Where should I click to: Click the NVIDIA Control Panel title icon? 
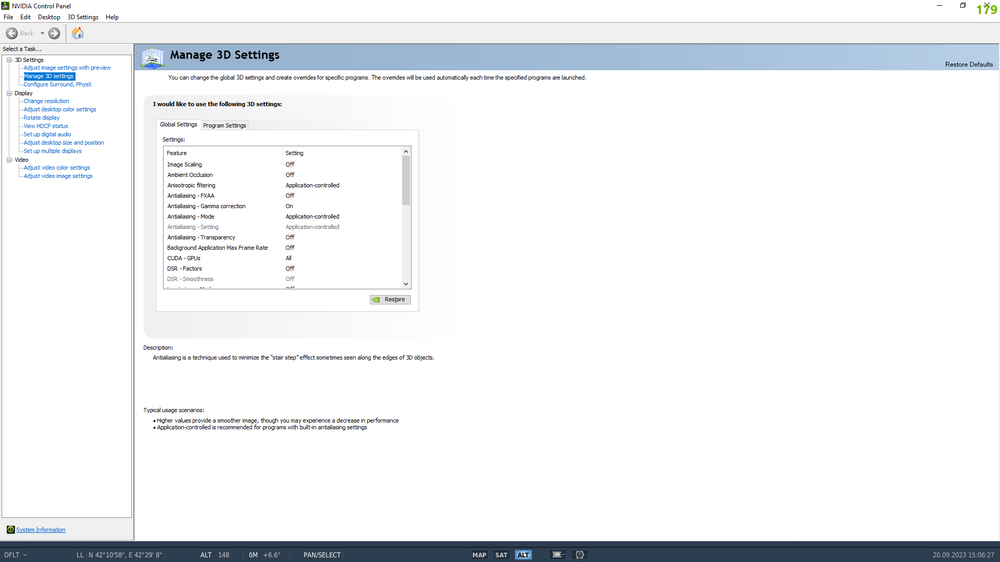(x=5, y=6)
